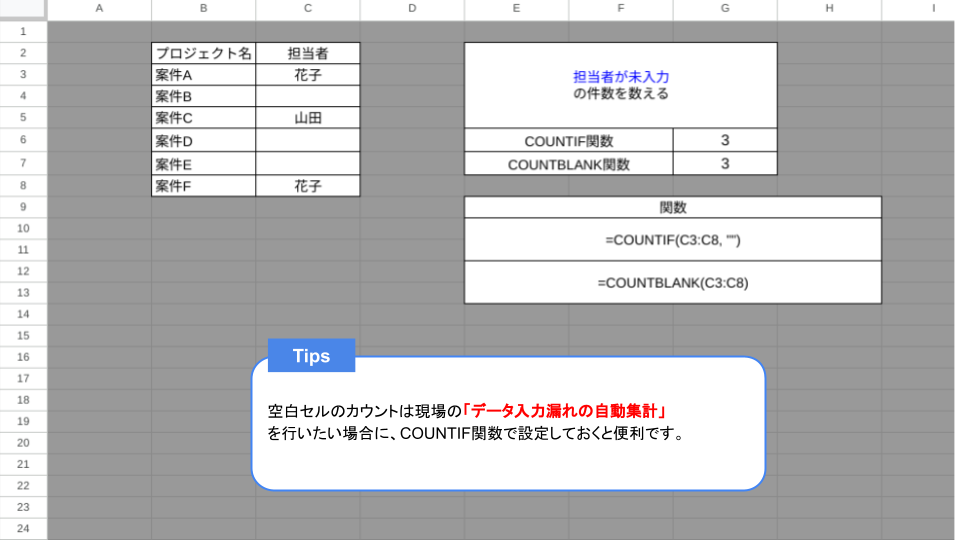Click the select-all corner box
This screenshot has width=960, height=540.
coord(23,9)
